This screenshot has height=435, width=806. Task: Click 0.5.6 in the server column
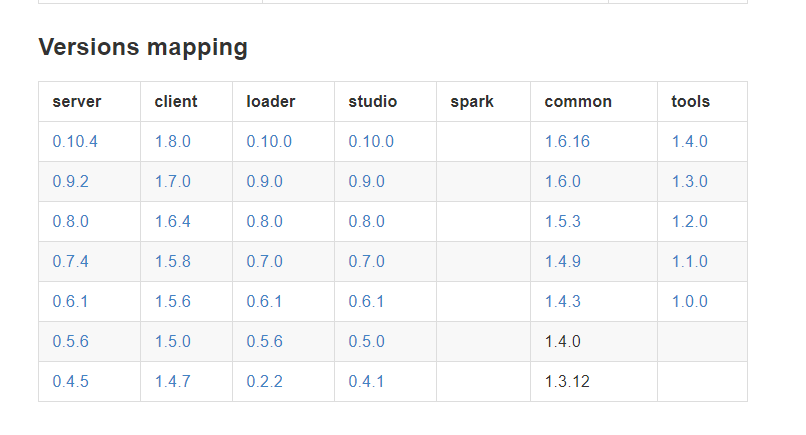(x=70, y=341)
